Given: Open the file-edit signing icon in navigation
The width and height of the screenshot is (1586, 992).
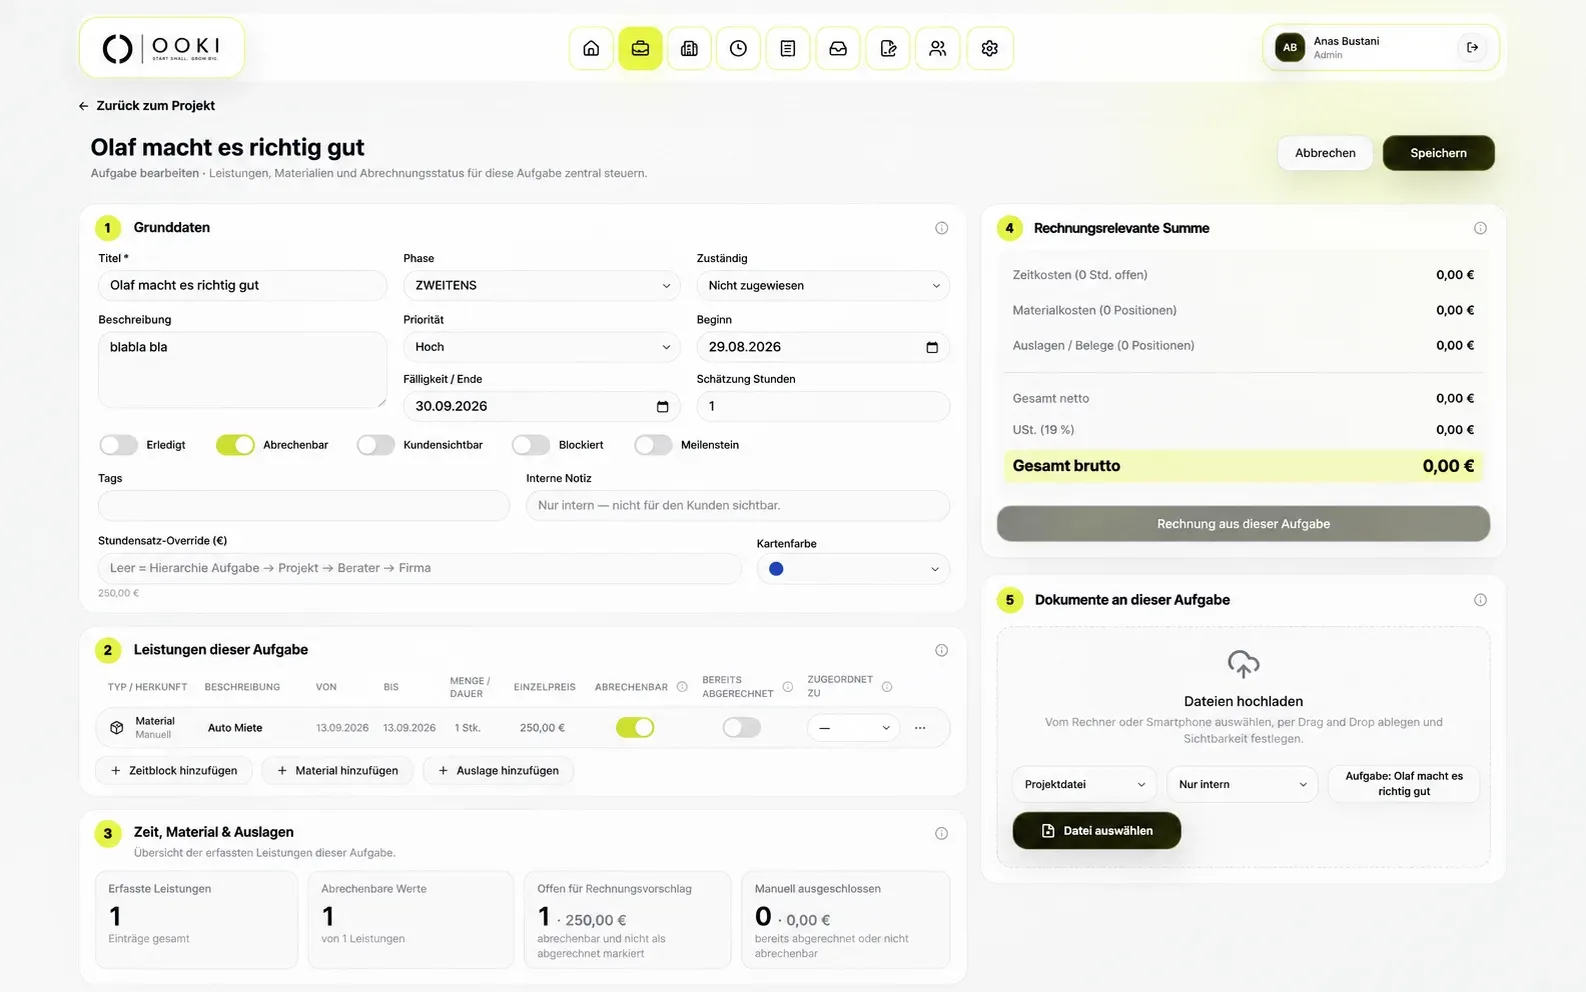Looking at the screenshot, I should pos(888,48).
